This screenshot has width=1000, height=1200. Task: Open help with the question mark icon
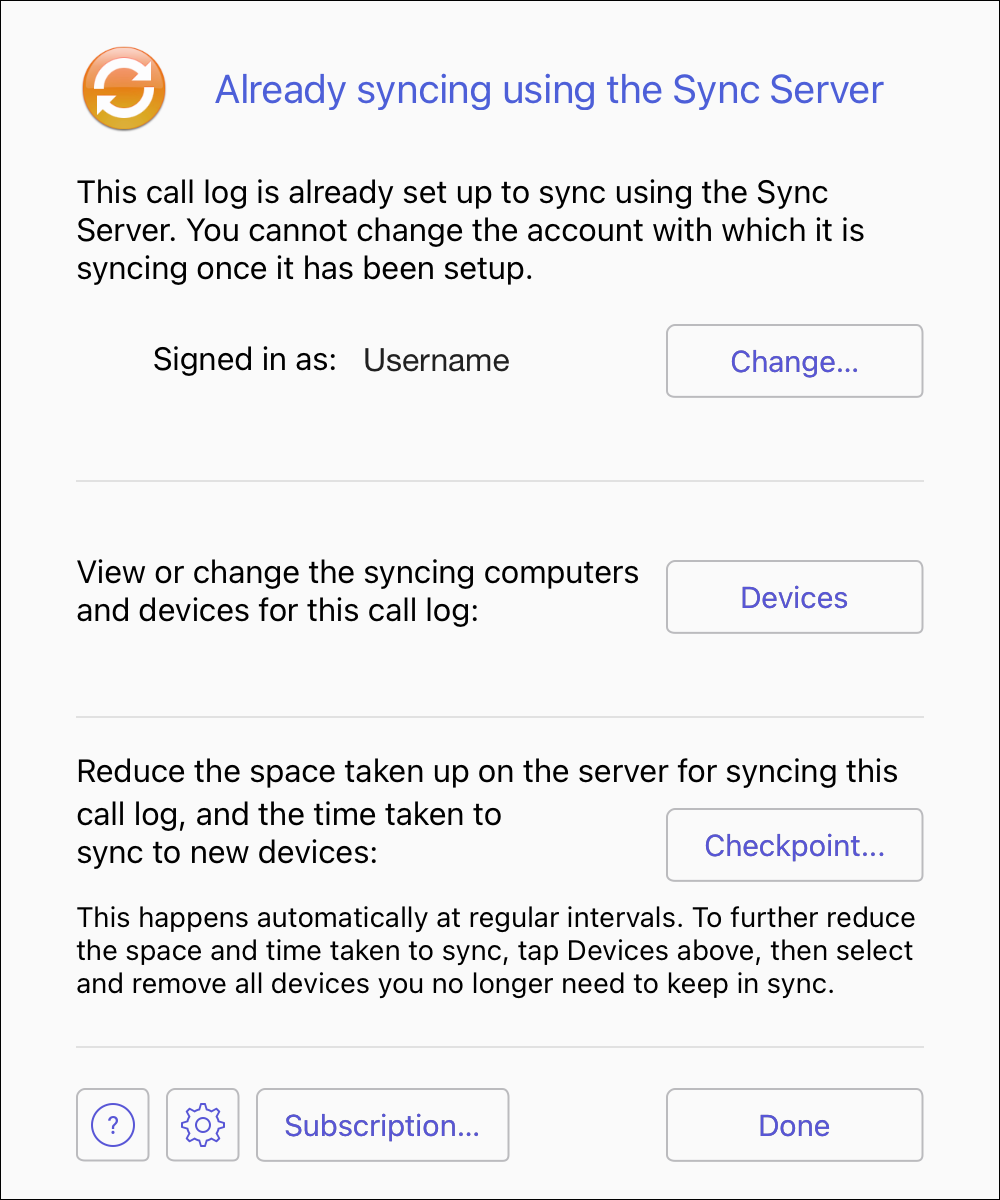click(113, 1126)
